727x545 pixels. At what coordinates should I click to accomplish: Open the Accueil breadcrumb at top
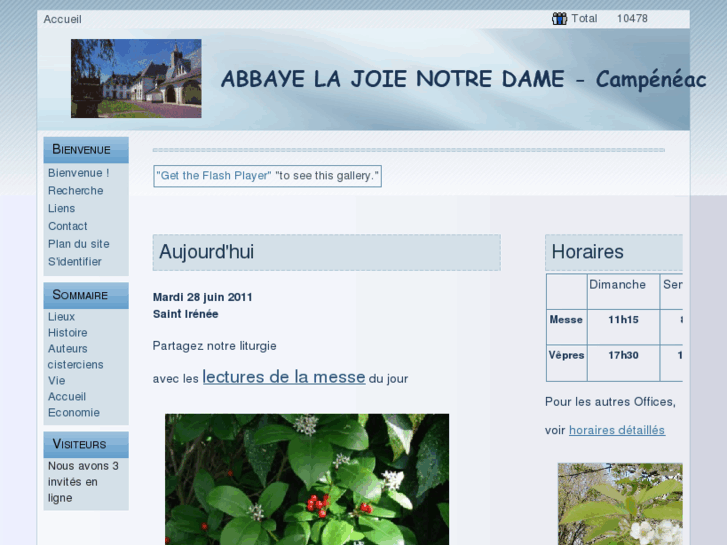pos(63,19)
